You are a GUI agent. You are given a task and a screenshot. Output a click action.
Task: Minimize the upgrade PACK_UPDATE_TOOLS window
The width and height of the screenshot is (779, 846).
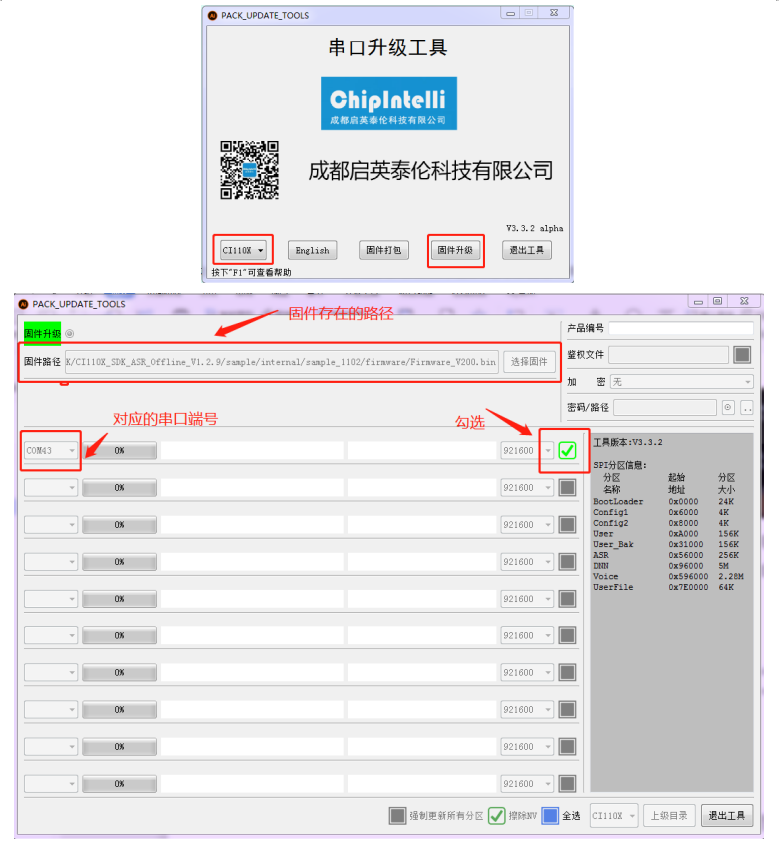pos(698,301)
